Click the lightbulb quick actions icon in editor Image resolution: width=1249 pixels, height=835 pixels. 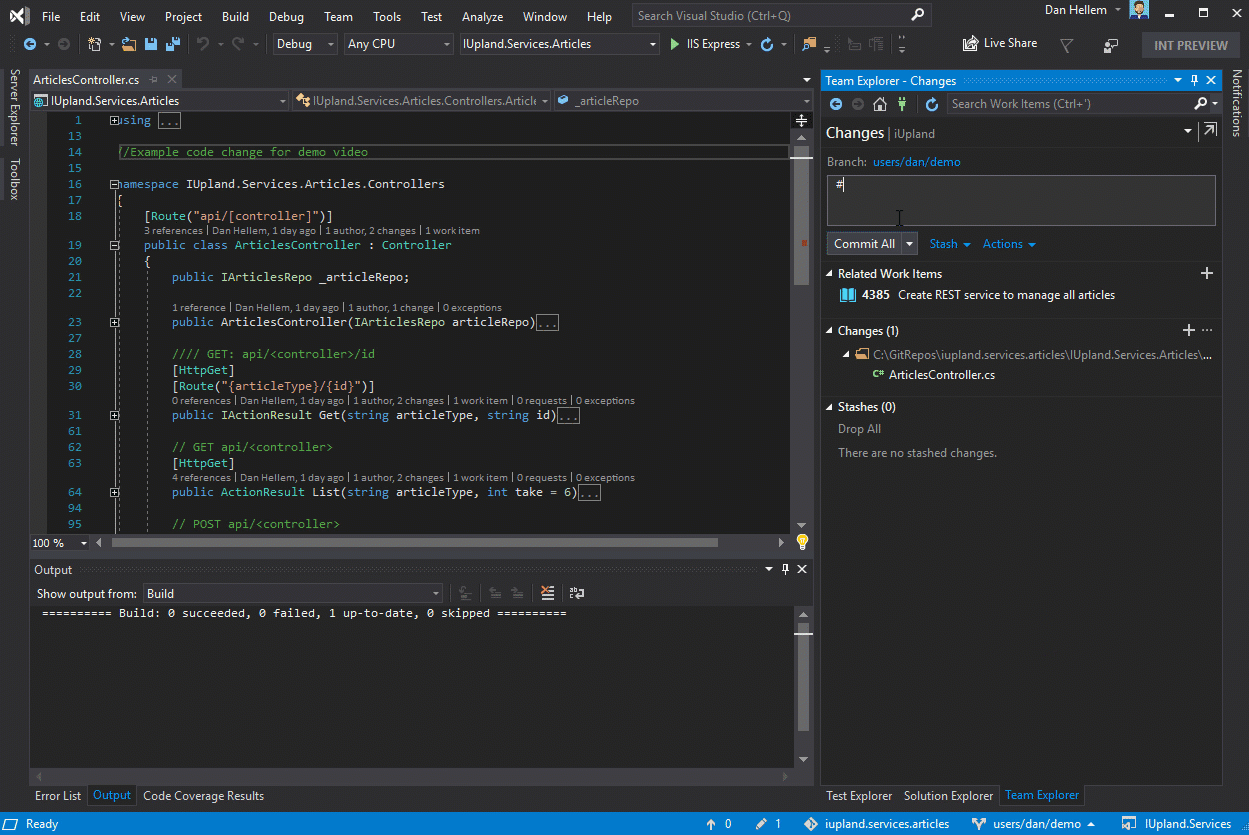click(x=802, y=542)
